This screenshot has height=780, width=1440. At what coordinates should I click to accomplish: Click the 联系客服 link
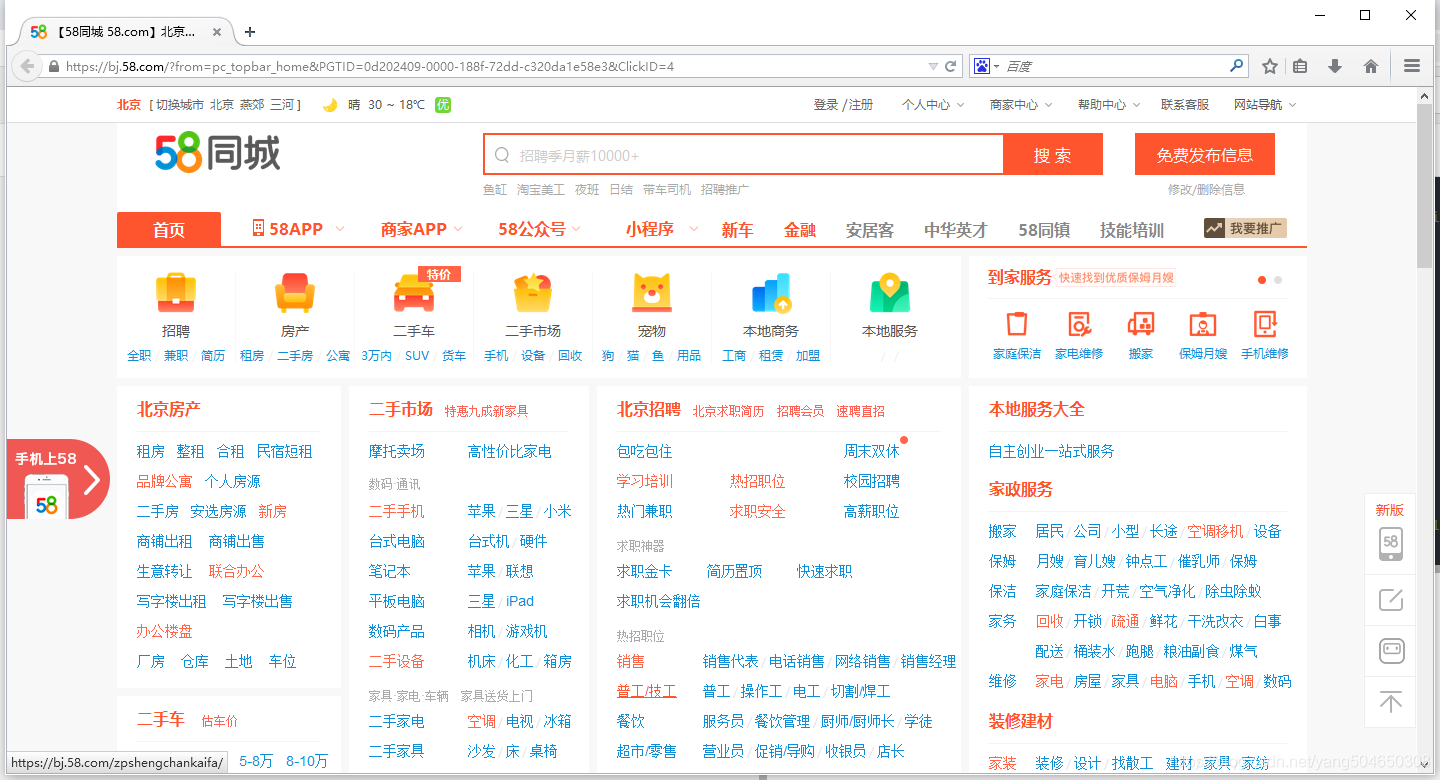pos(1185,104)
